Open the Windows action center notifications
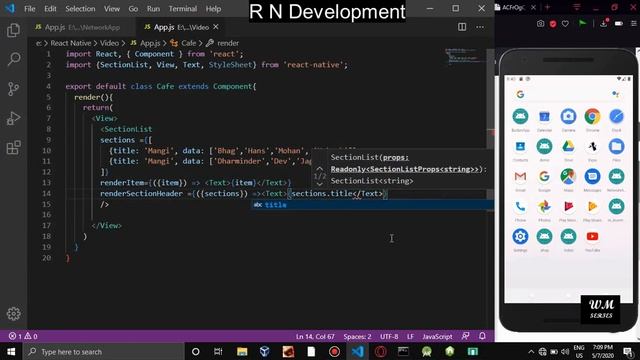 tap(629, 351)
